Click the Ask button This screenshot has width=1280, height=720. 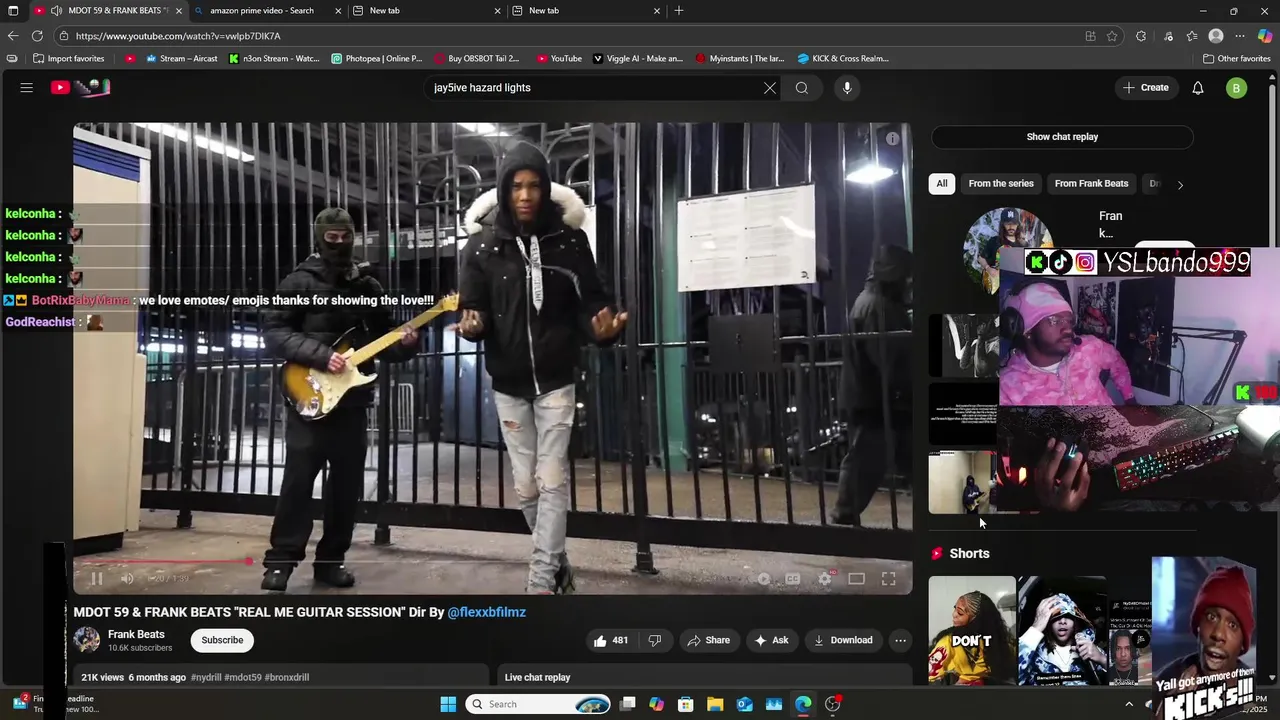pyautogui.click(x=771, y=640)
